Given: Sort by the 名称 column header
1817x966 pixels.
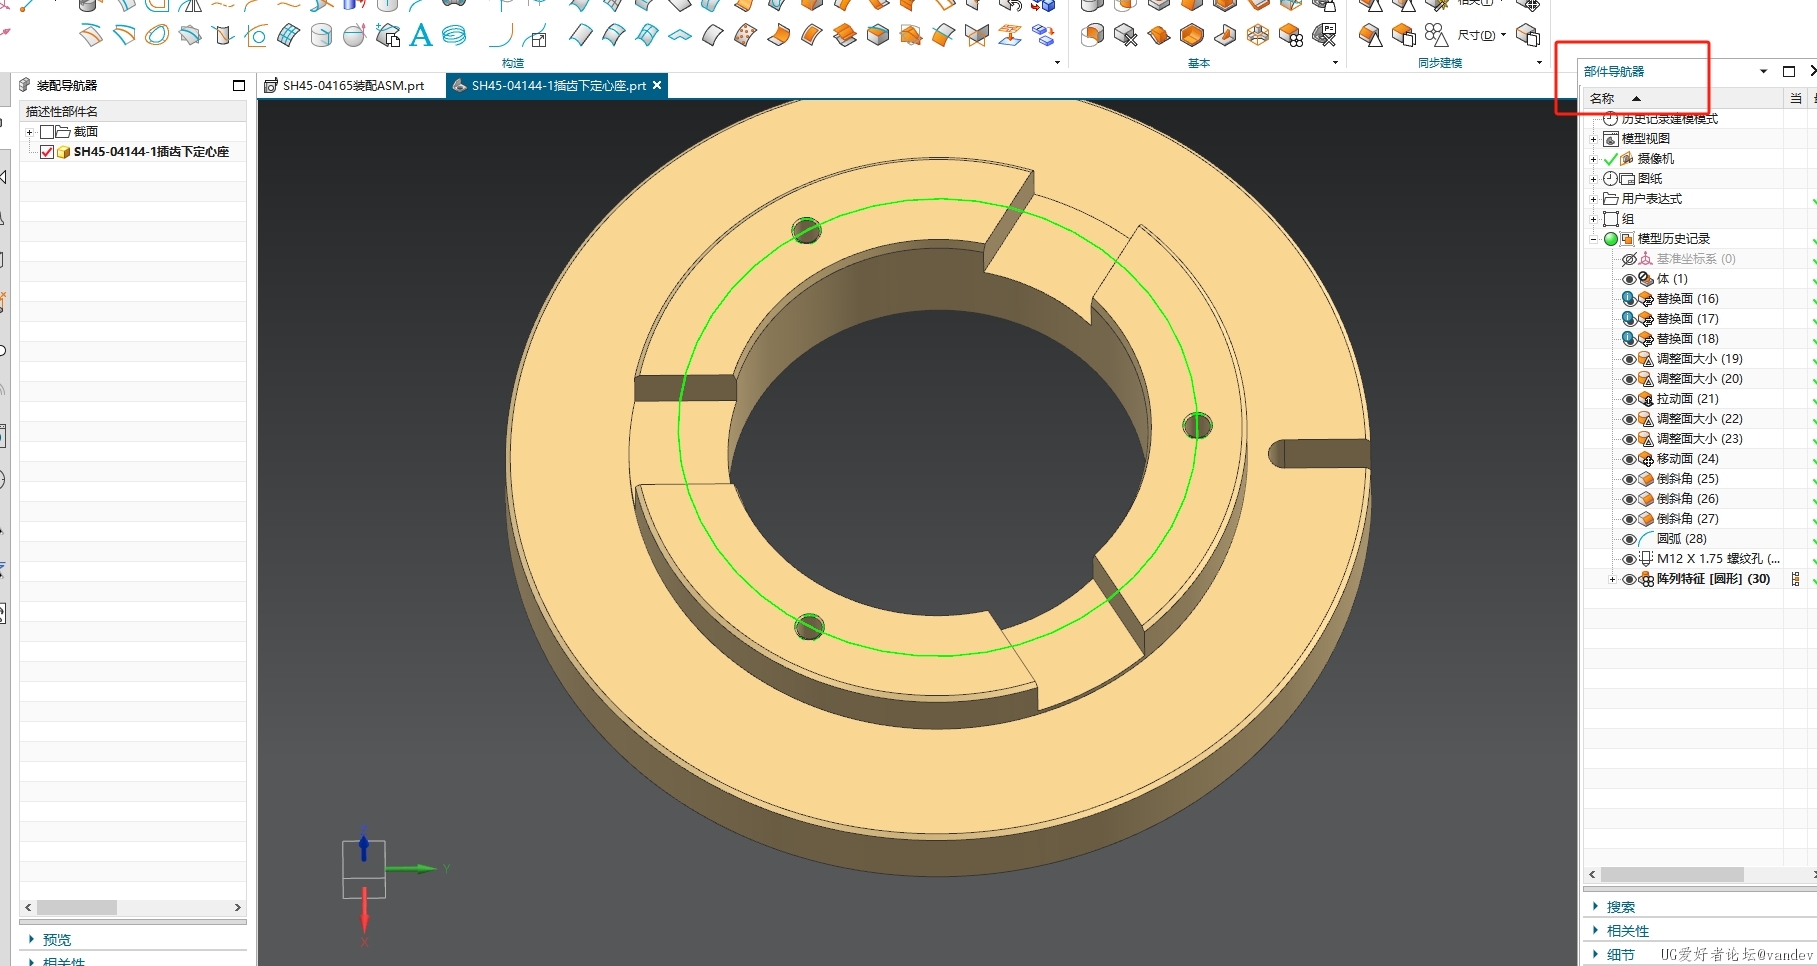Looking at the screenshot, I should [x=1683, y=98].
